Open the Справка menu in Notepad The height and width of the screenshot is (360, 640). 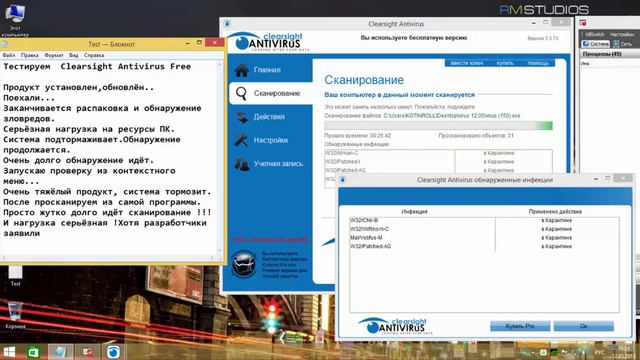point(94,55)
